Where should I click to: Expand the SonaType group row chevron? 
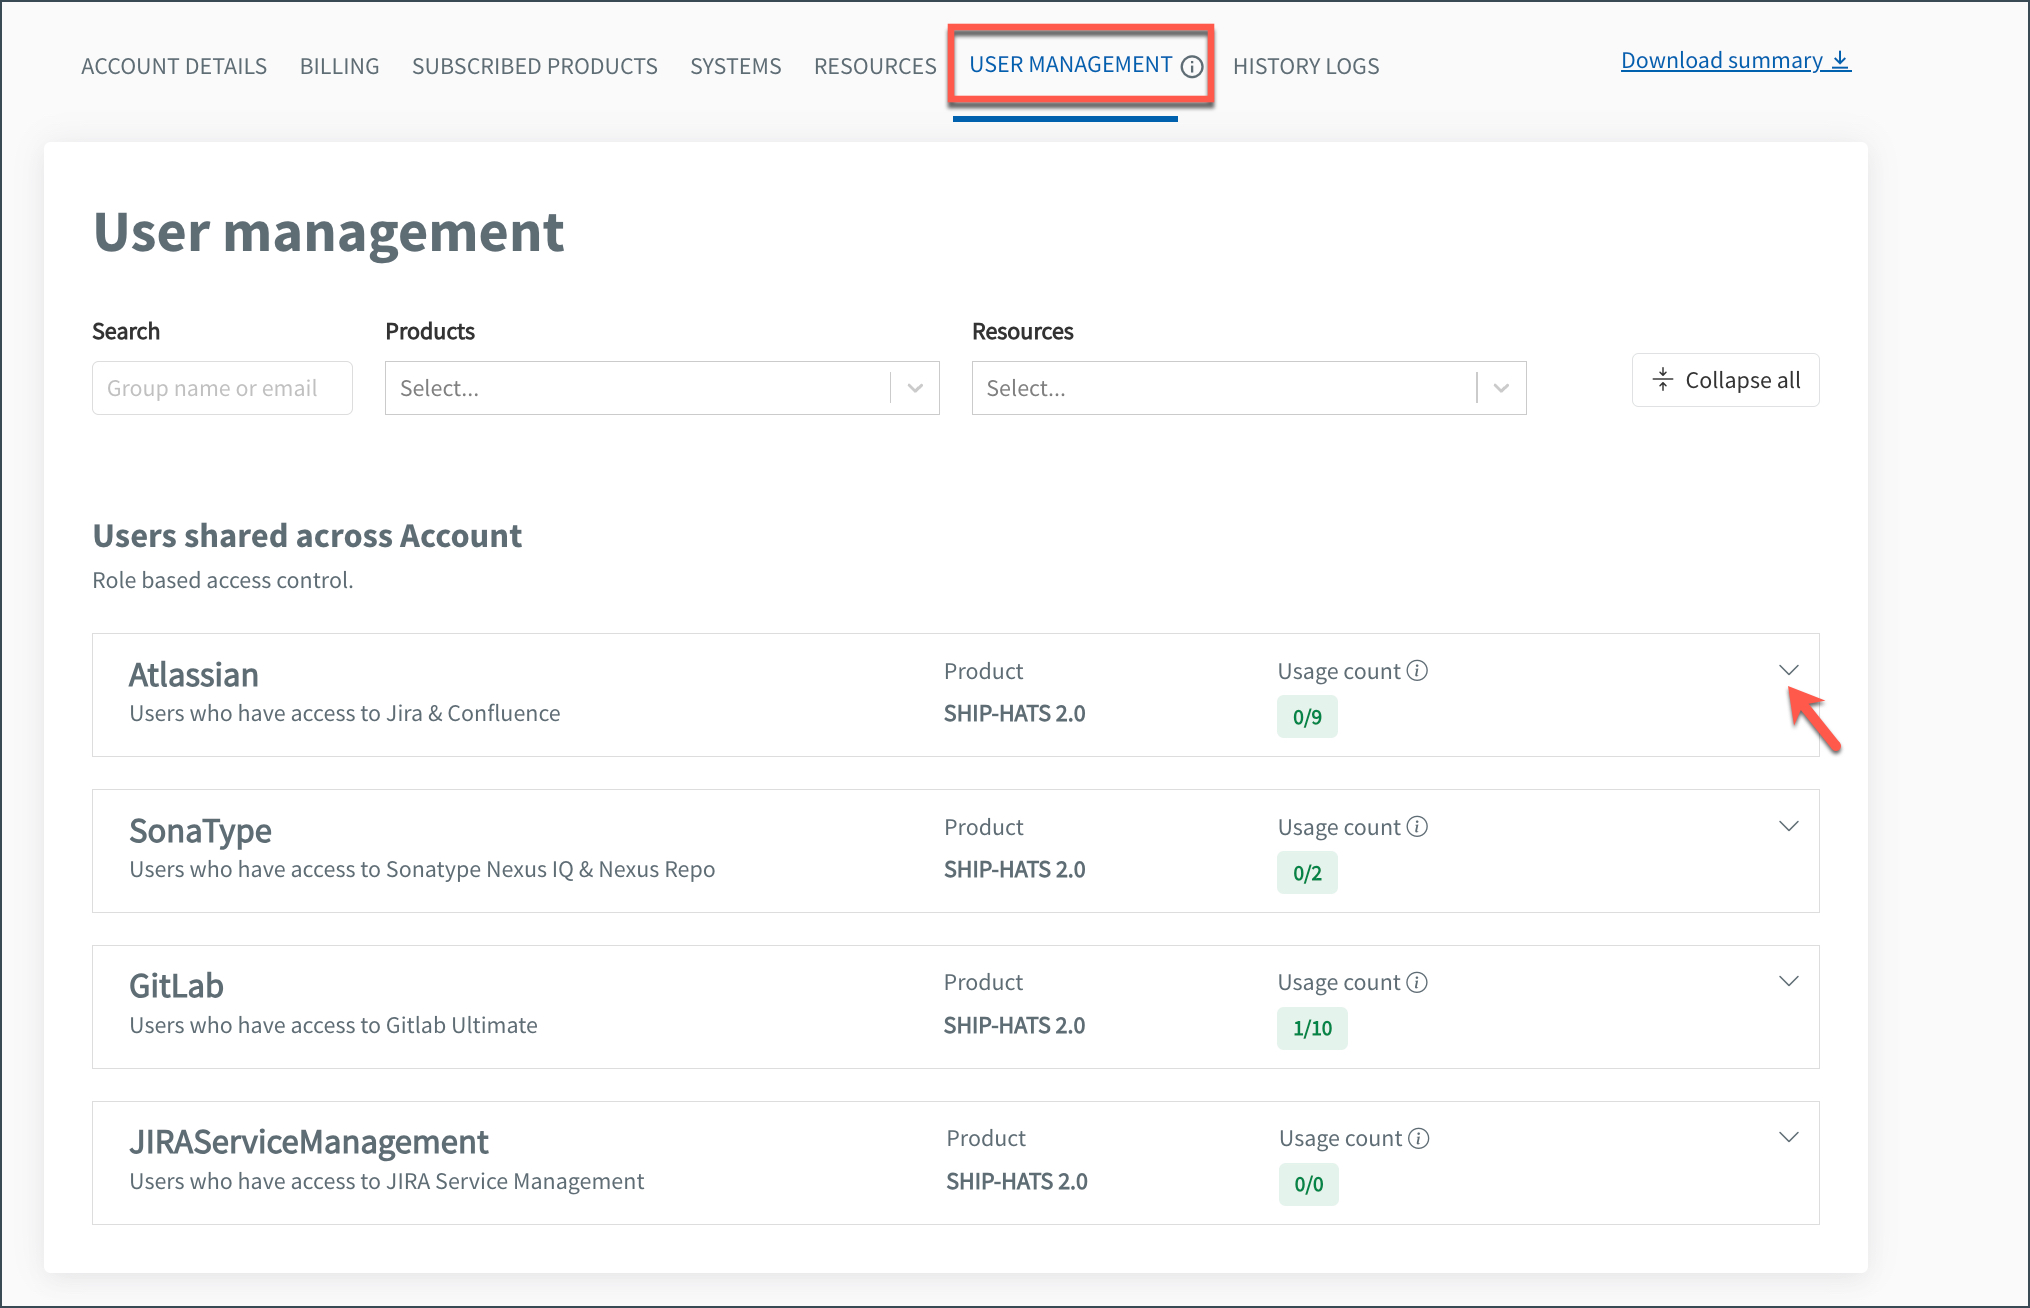point(1789,825)
